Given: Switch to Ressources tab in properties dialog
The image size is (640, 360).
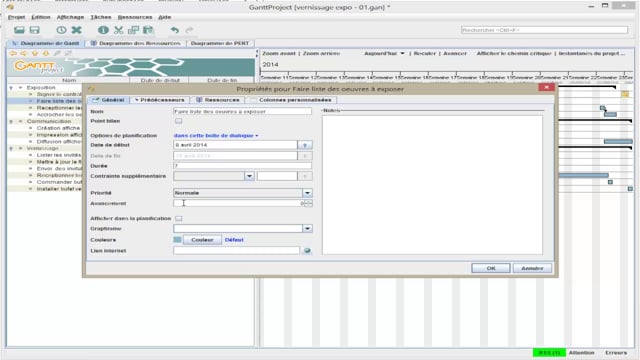Looking at the screenshot, I should [218, 100].
